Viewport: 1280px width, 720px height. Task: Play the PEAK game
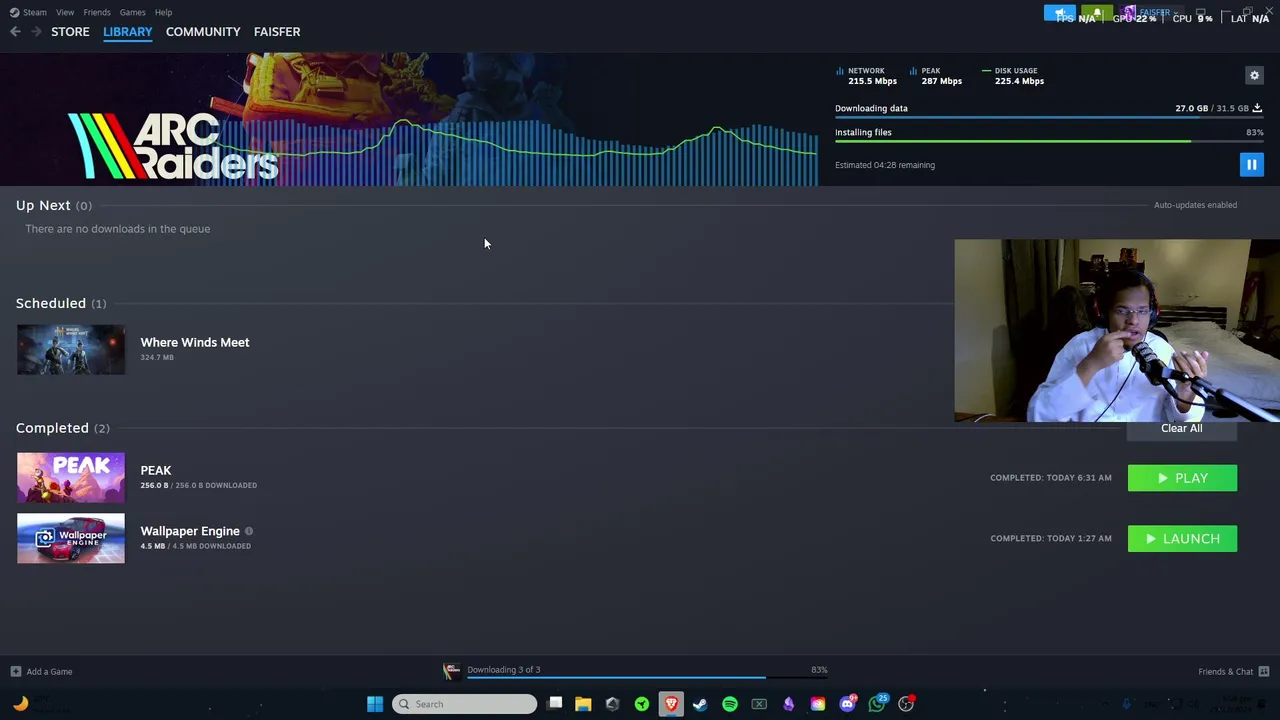(1182, 478)
